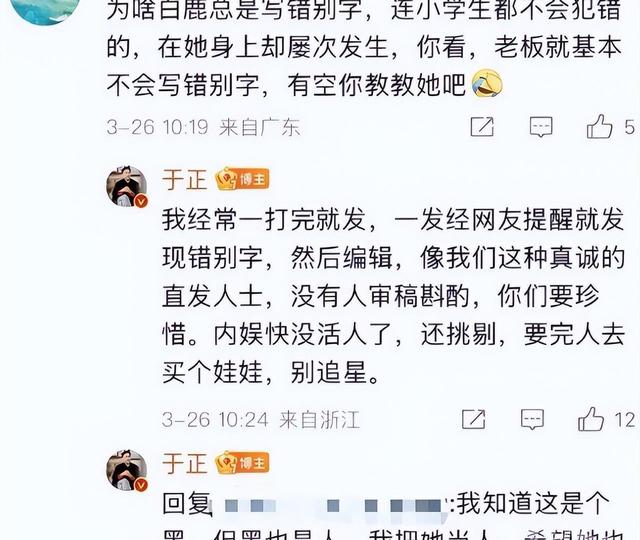Viewport: 640px width, 540px height.
Task: Tap the laughing-crying emoji in top comment
Action: [x=487, y=84]
